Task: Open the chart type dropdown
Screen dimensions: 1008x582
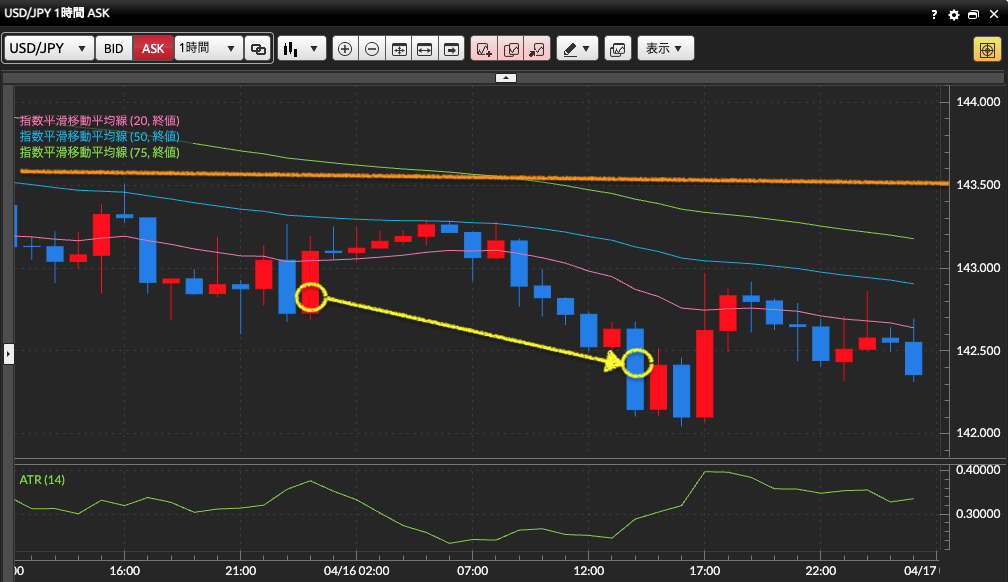Action: click(x=302, y=48)
